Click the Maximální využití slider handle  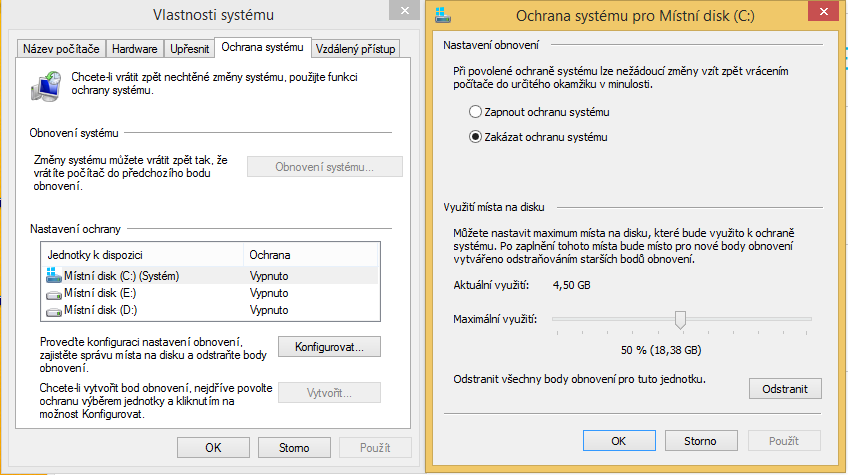pos(680,319)
